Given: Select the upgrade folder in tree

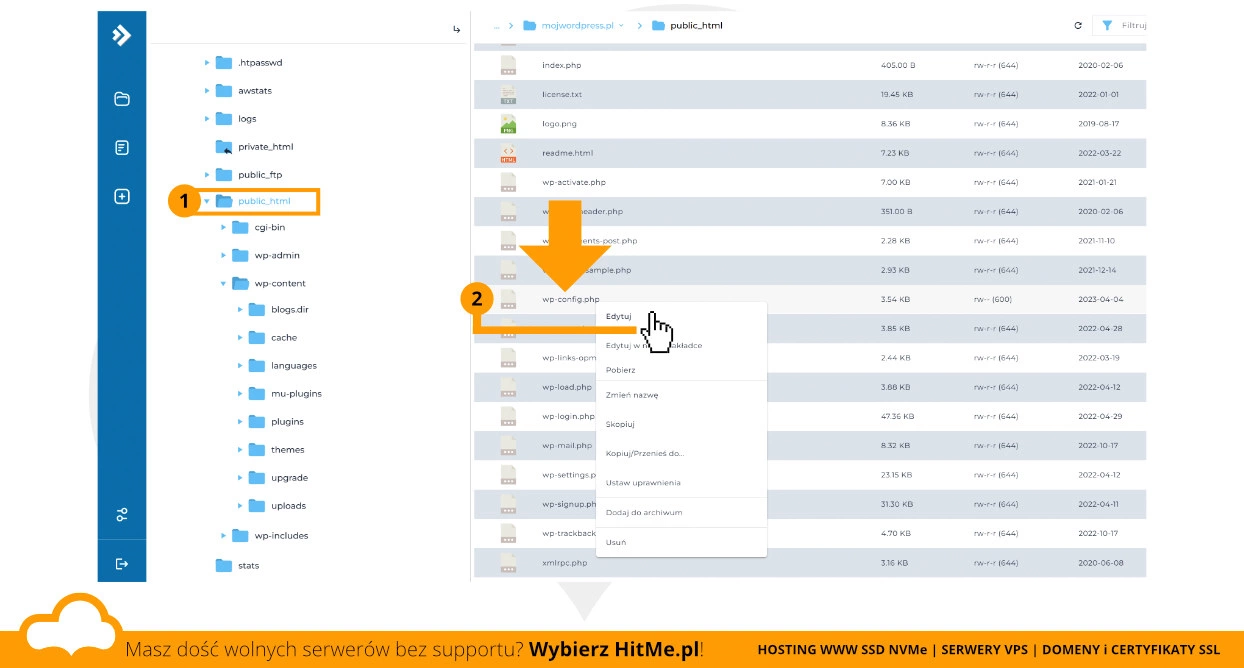Looking at the screenshot, I should 289,478.
